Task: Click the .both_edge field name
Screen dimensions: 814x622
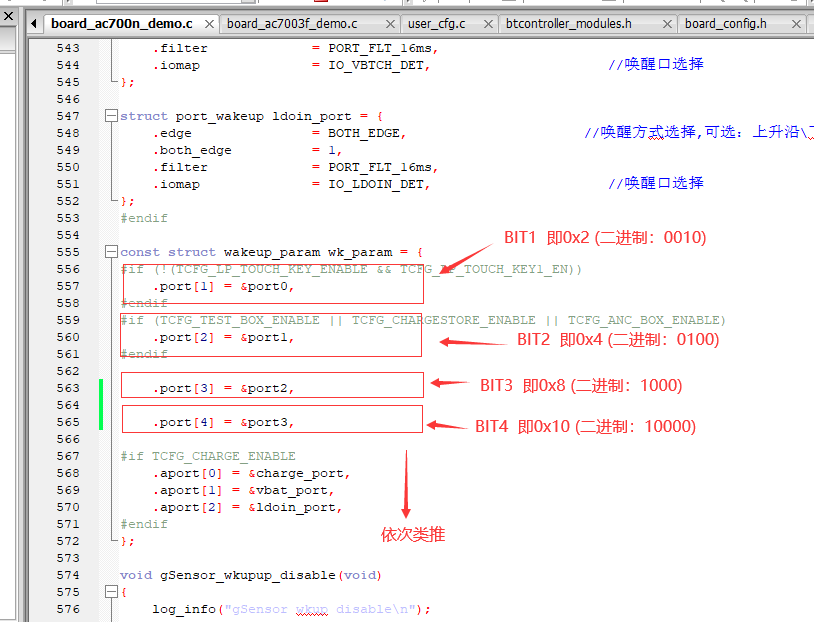Action: (192, 151)
